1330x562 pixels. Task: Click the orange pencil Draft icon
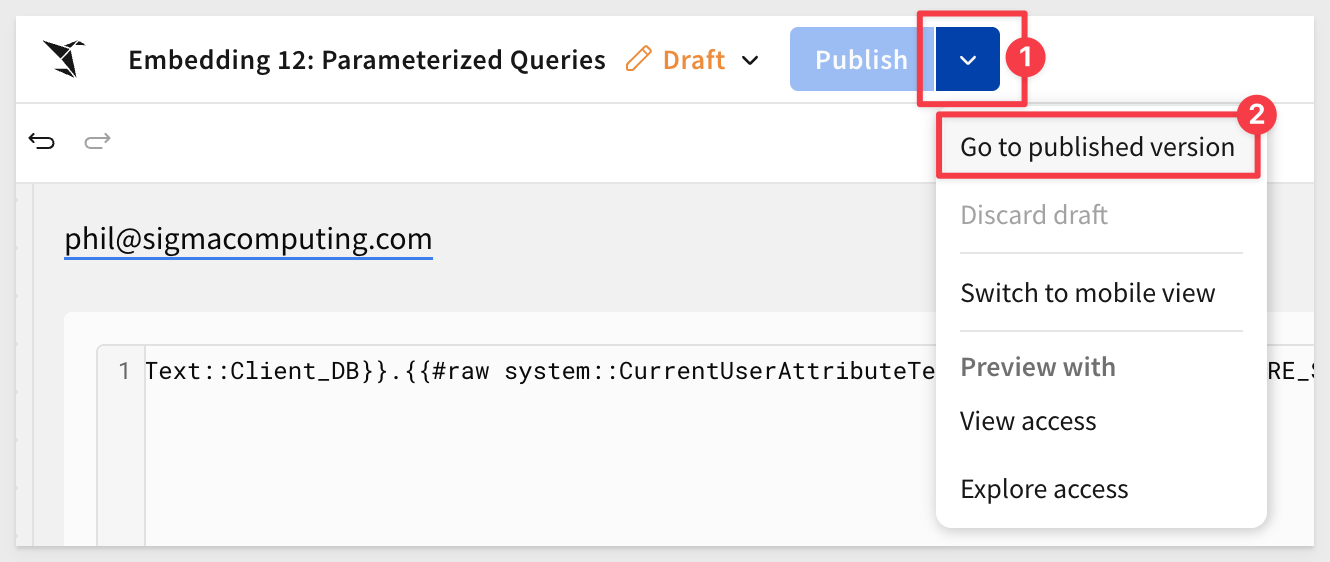pos(637,60)
